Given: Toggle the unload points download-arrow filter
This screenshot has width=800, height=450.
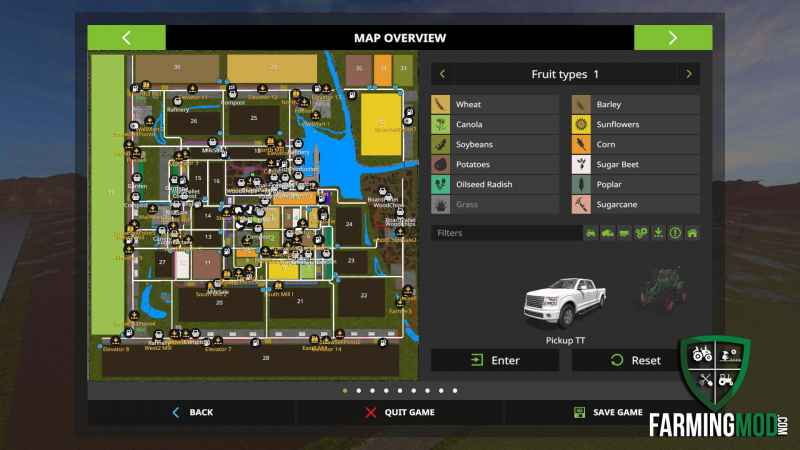Looking at the screenshot, I should coord(659,233).
